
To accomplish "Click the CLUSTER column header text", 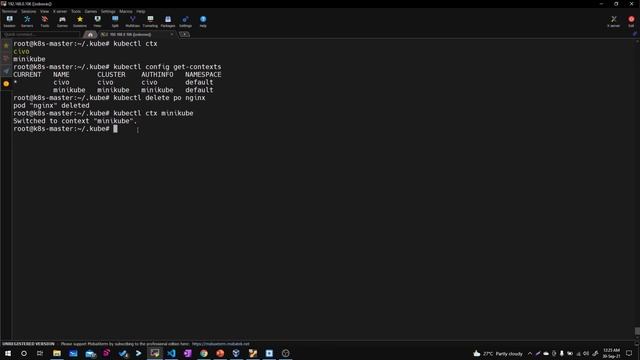I will tap(111, 74).
